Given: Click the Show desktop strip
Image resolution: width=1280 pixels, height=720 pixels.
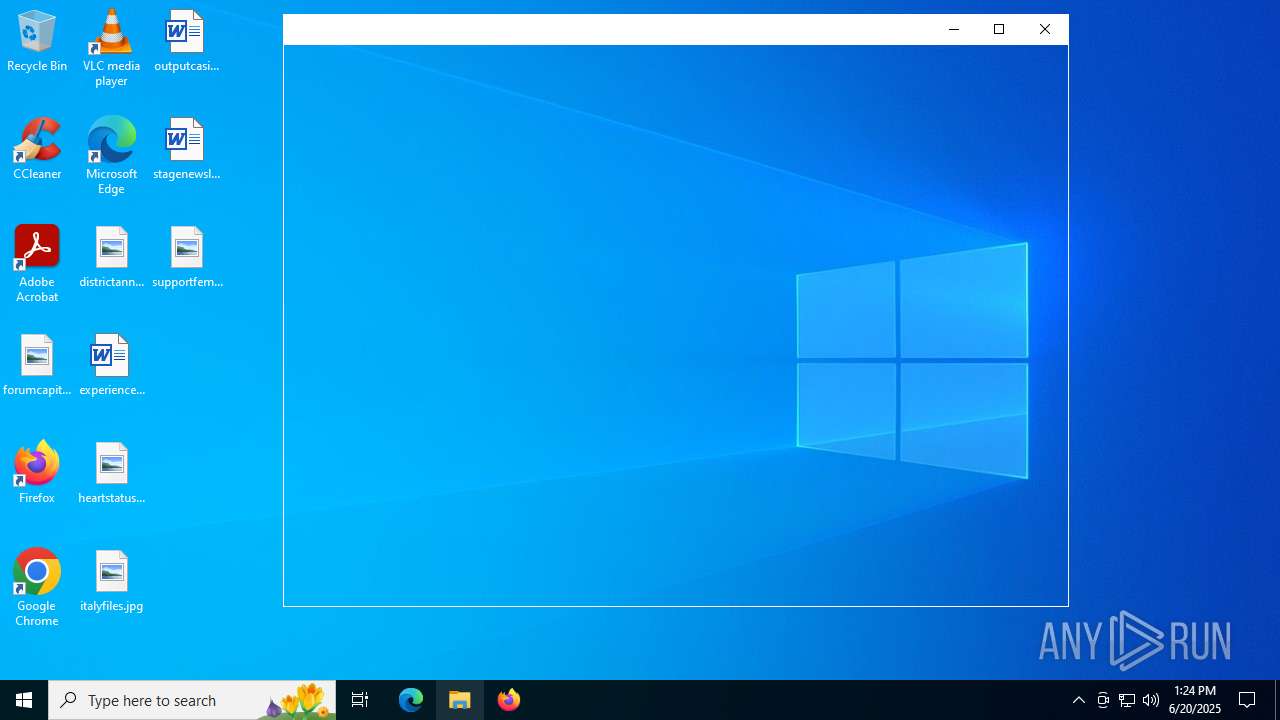Looking at the screenshot, I should click(1277, 700).
